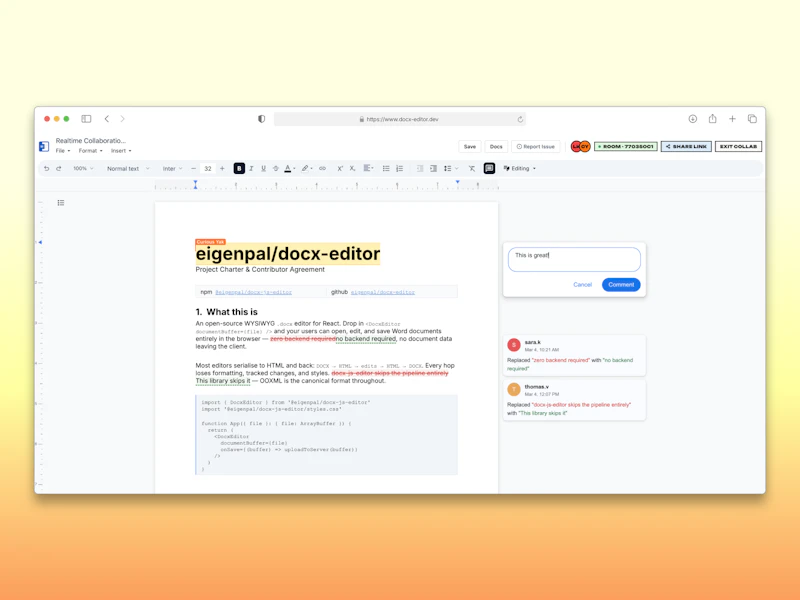Image resolution: width=800 pixels, height=600 pixels.
Task: Click Exit Collab
Action: [738, 146]
